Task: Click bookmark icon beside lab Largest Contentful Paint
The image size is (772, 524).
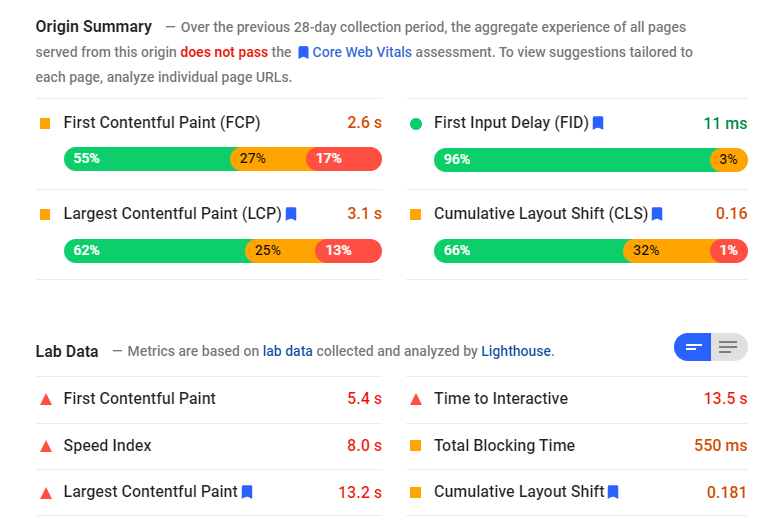Action: pos(247,491)
